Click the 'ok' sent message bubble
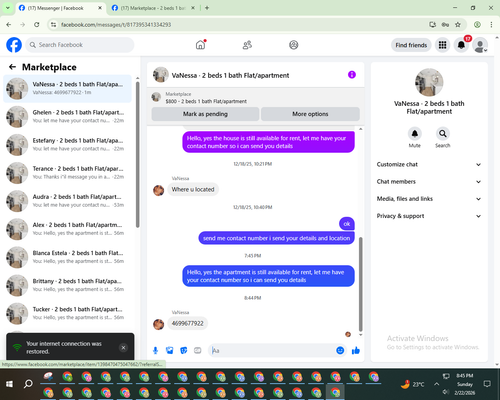This screenshot has height=400, width=500. click(347, 224)
